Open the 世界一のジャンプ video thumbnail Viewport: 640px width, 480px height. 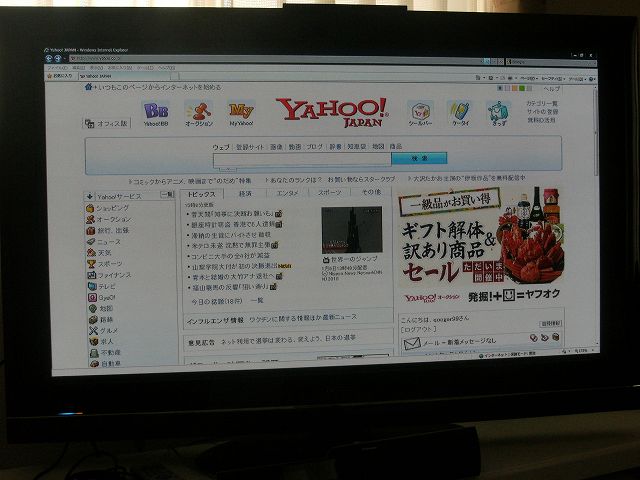pos(352,230)
